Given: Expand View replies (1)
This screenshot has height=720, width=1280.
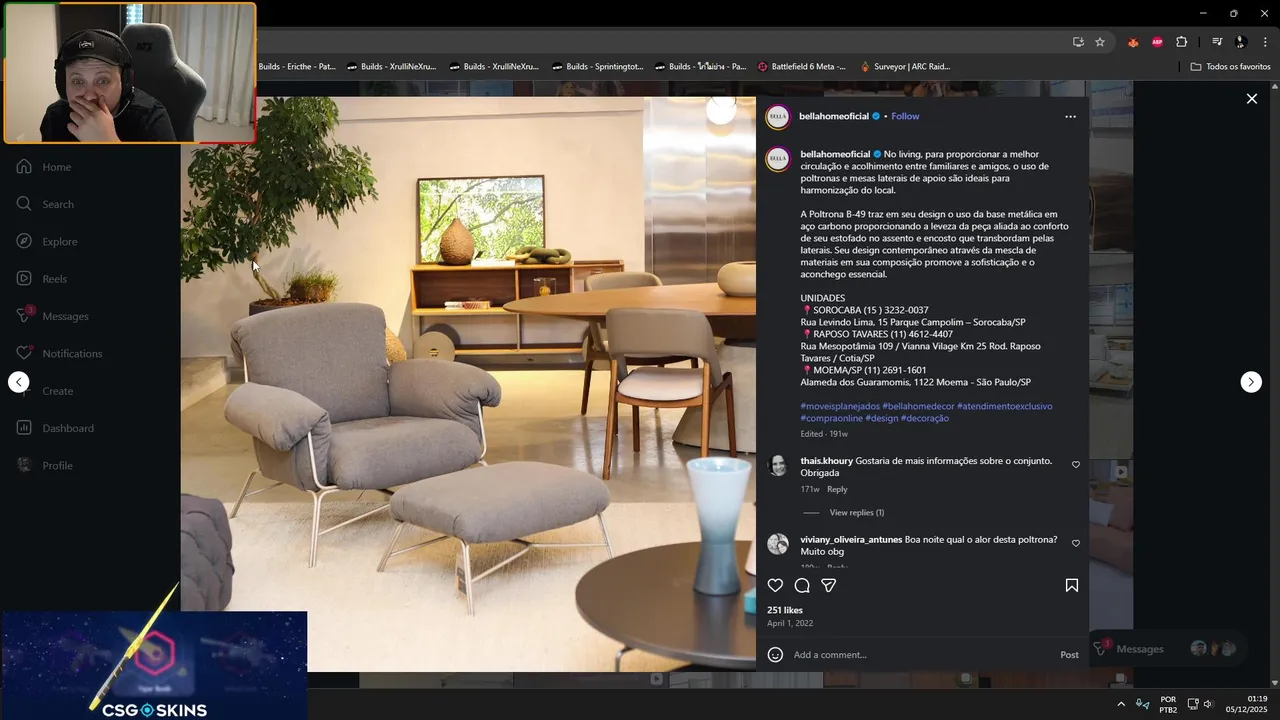Looking at the screenshot, I should pos(856,512).
